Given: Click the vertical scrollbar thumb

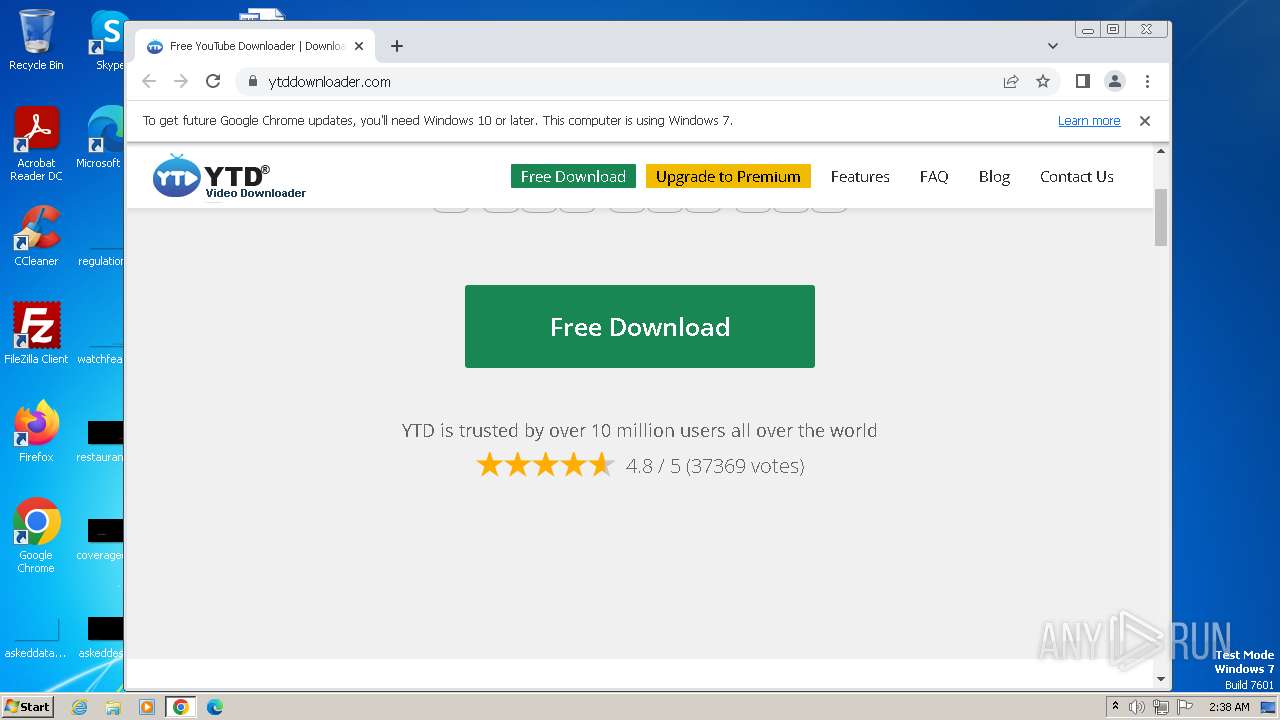Looking at the screenshot, I should pyautogui.click(x=1161, y=217).
